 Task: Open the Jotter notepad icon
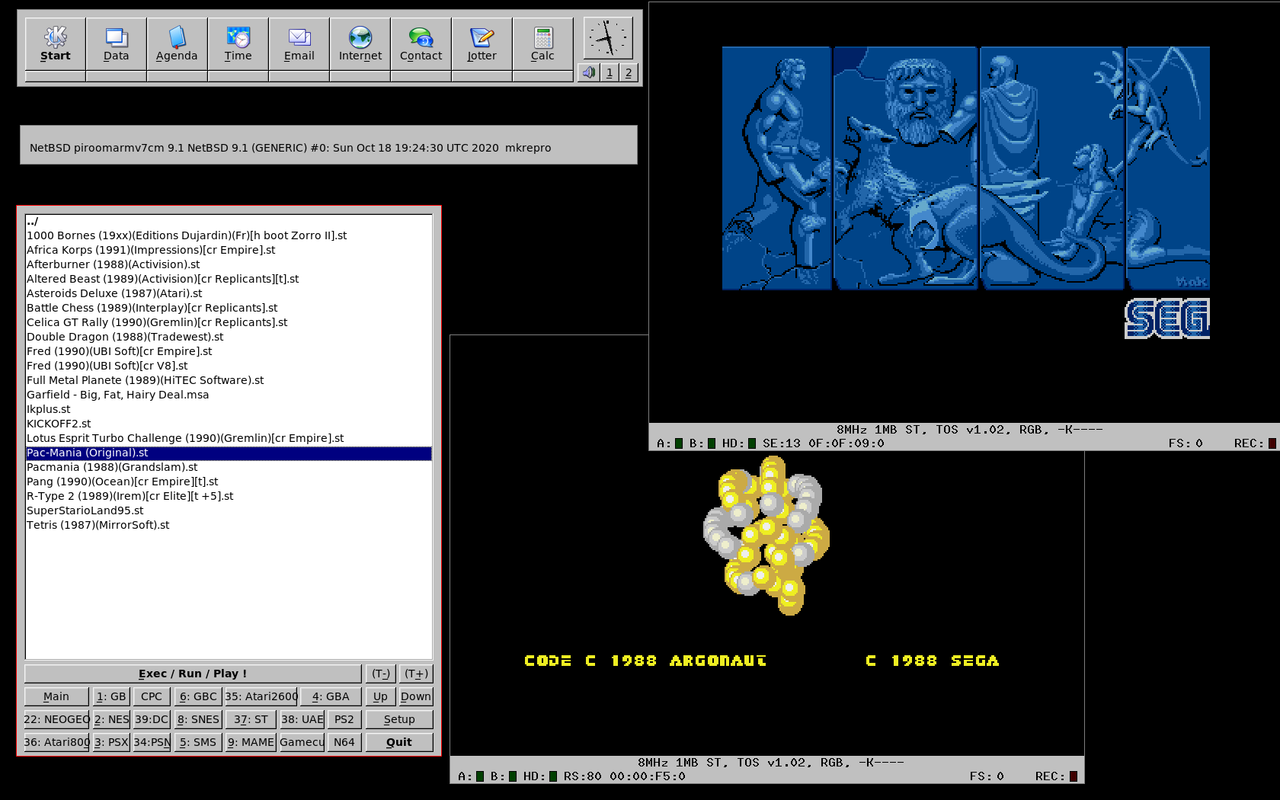pos(482,44)
